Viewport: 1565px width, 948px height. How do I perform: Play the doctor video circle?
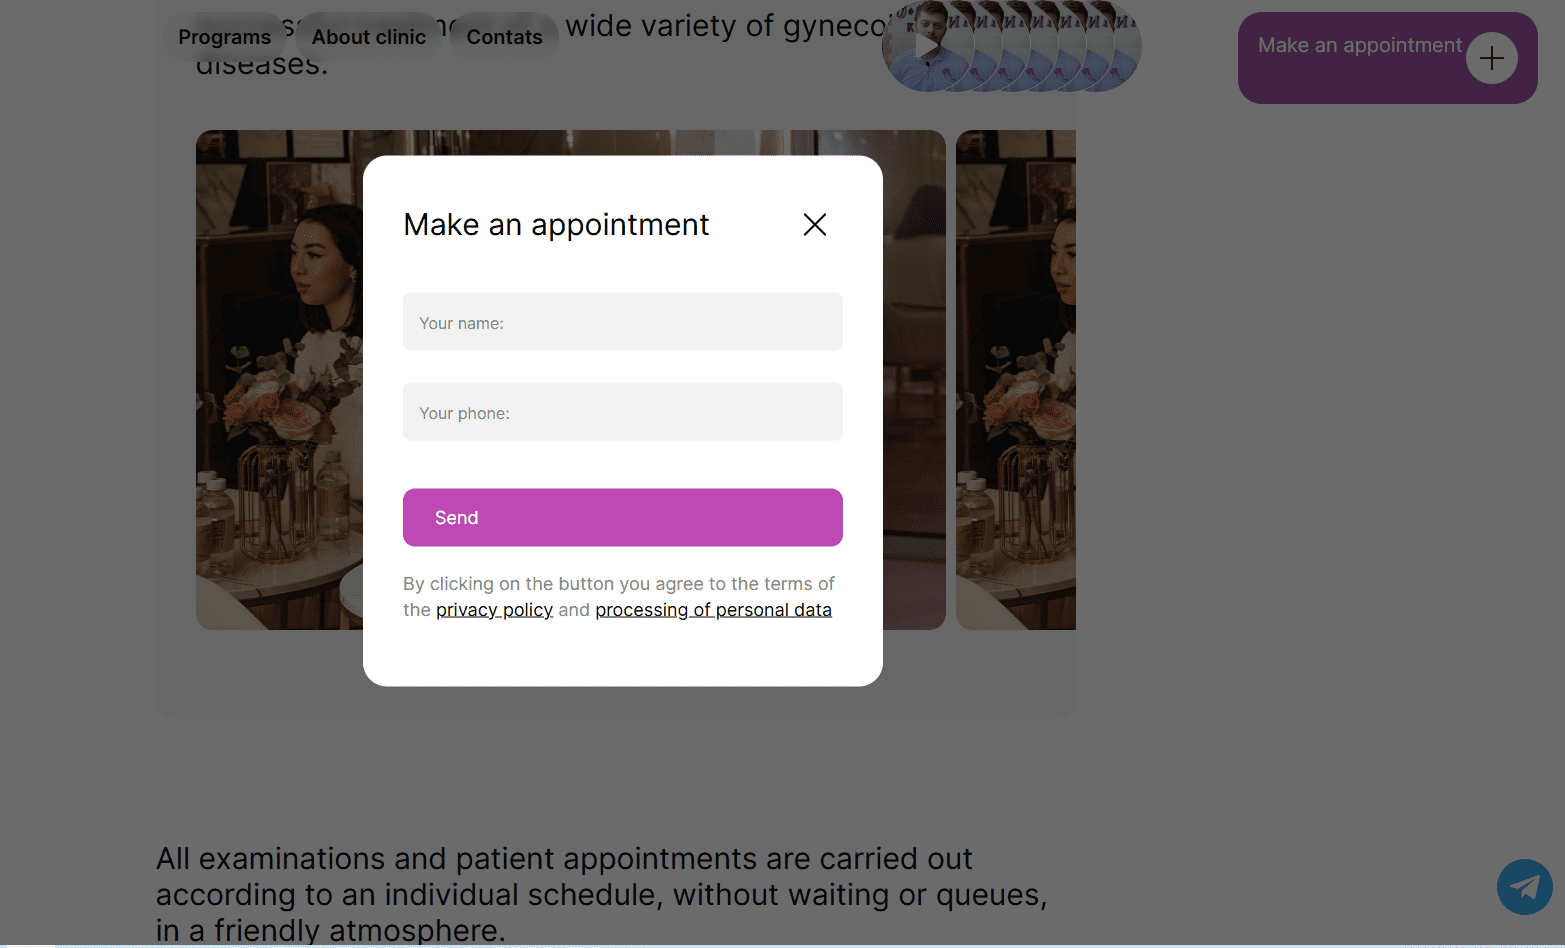[927, 47]
